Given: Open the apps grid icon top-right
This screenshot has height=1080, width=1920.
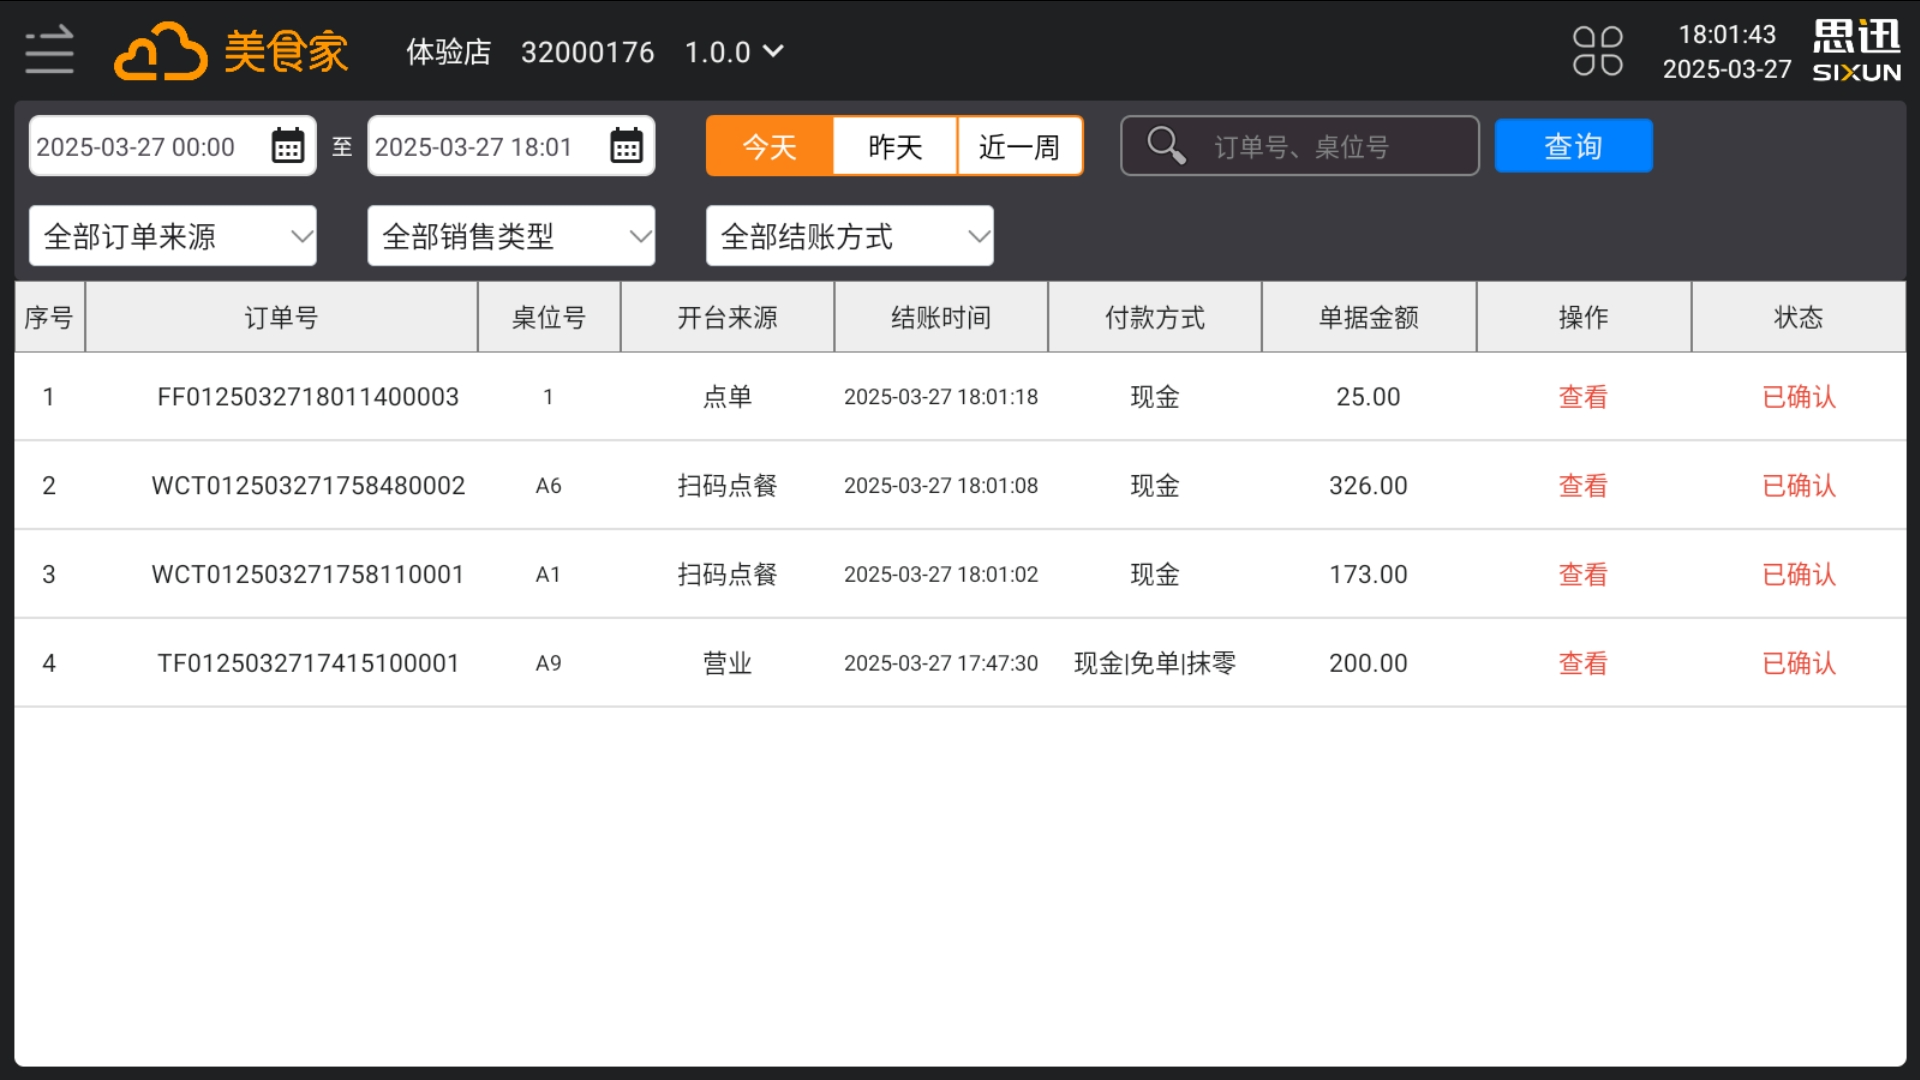Looking at the screenshot, I should [x=1598, y=49].
